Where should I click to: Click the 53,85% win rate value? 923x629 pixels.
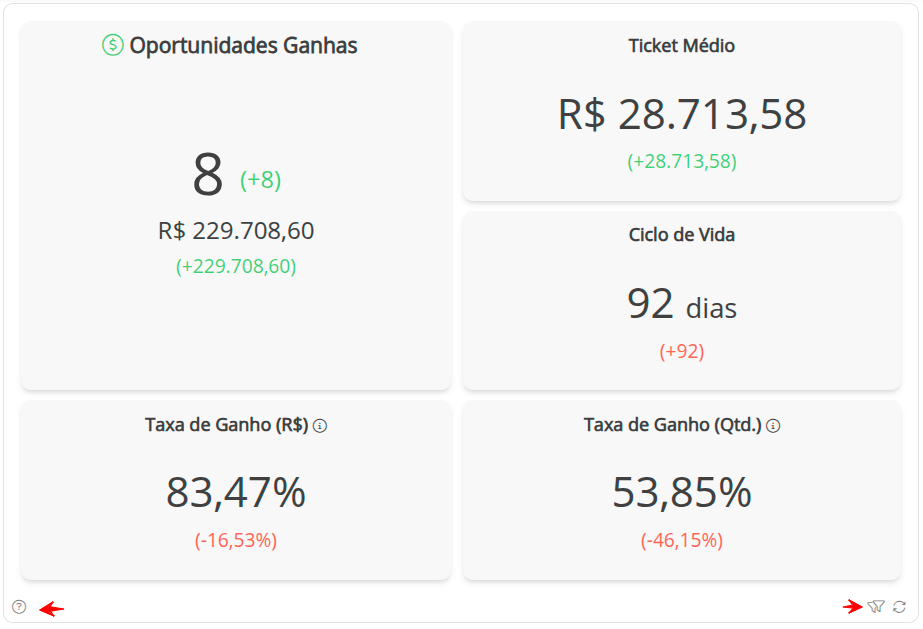click(x=682, y=492)
